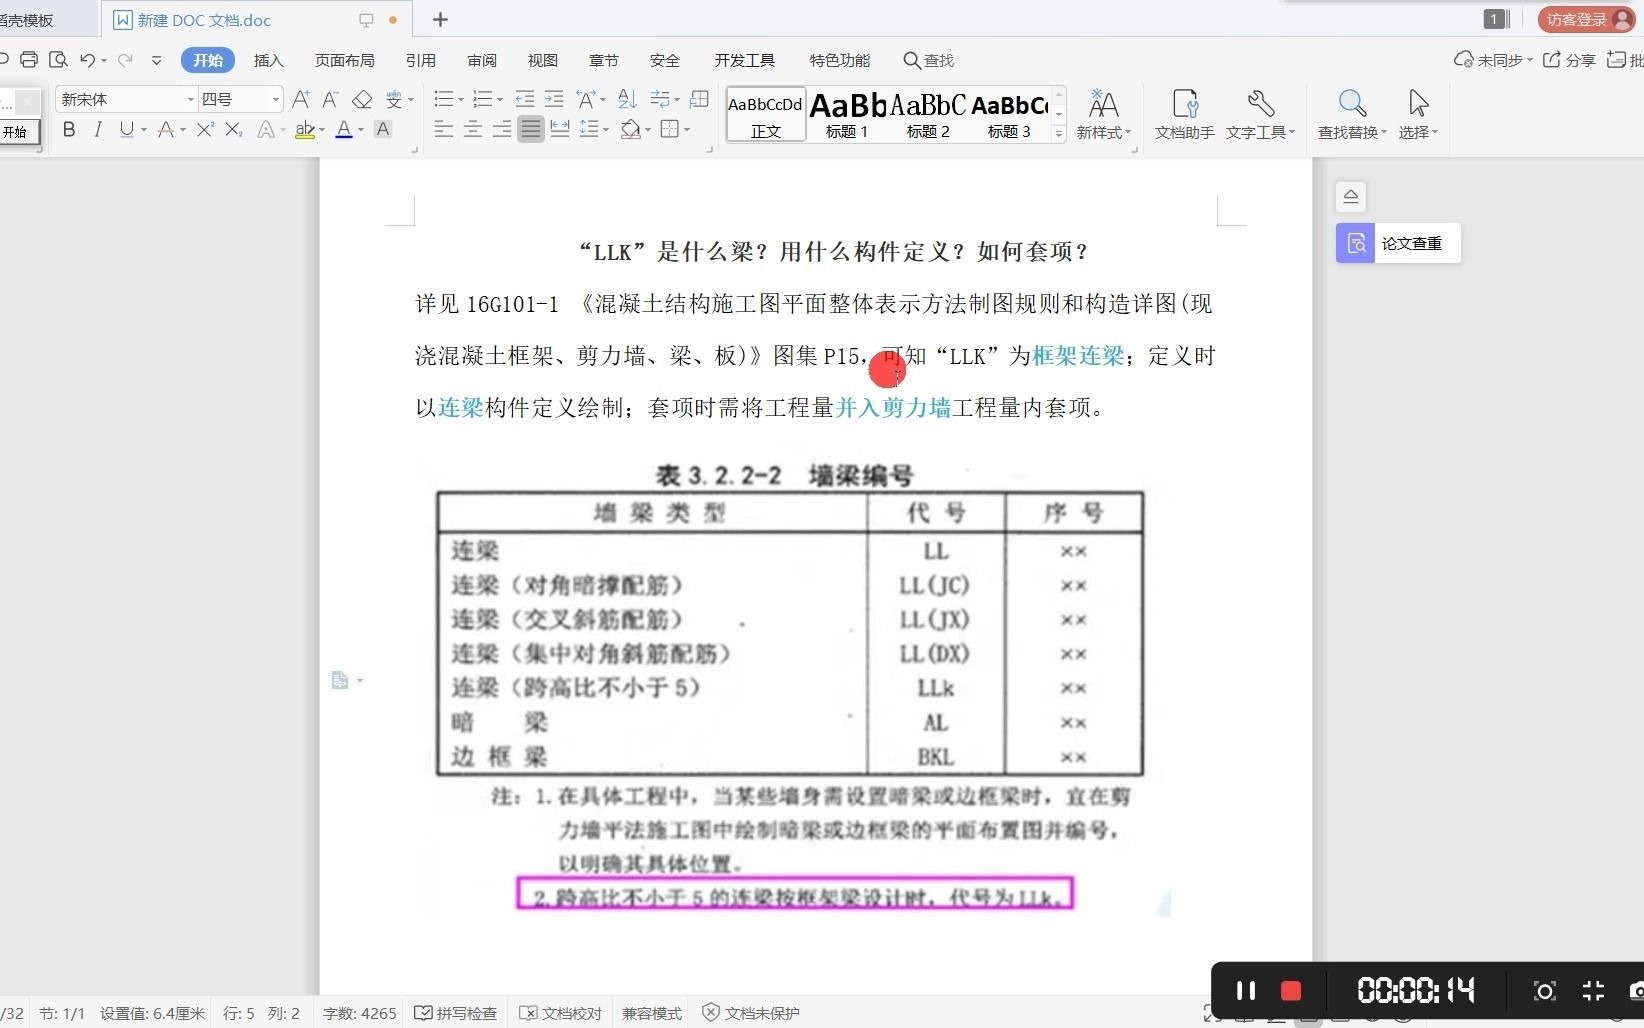The width and height of the screenshot is (1644, 1028).
Task: Toggle underline formatting
Action: coord(126,130)
